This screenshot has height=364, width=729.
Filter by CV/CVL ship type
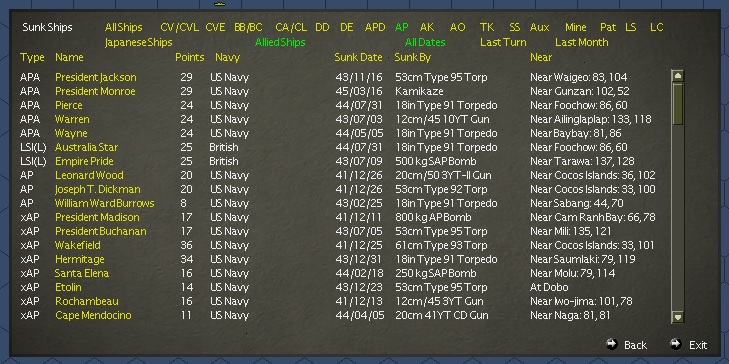coord(179,27)
